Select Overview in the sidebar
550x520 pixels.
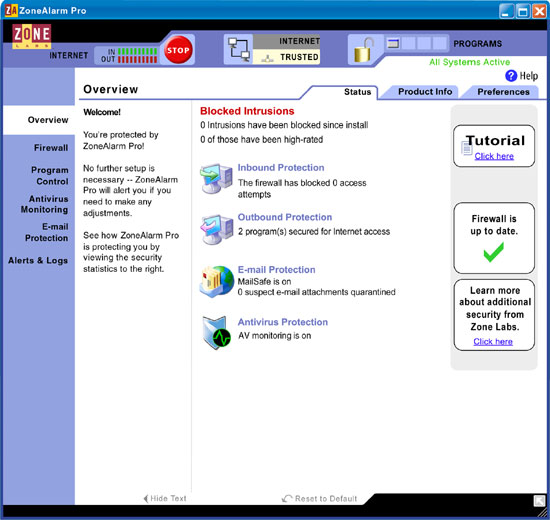48,120
